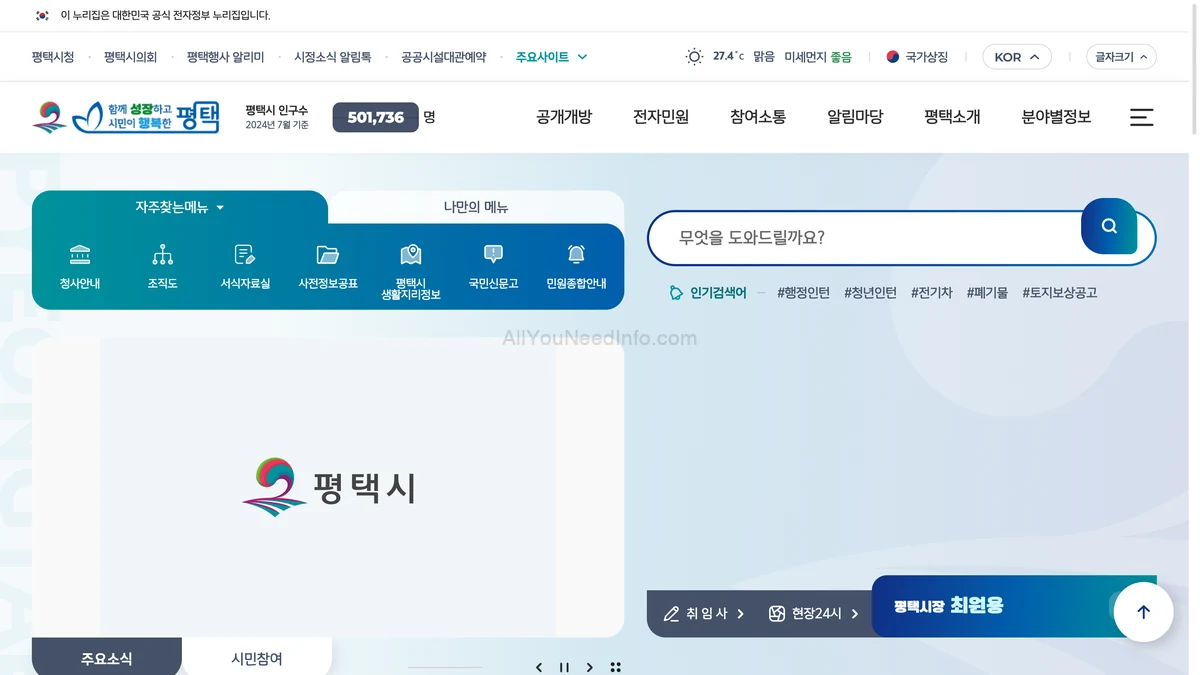Go to 평택시의회 link

[x=130, y=57]
